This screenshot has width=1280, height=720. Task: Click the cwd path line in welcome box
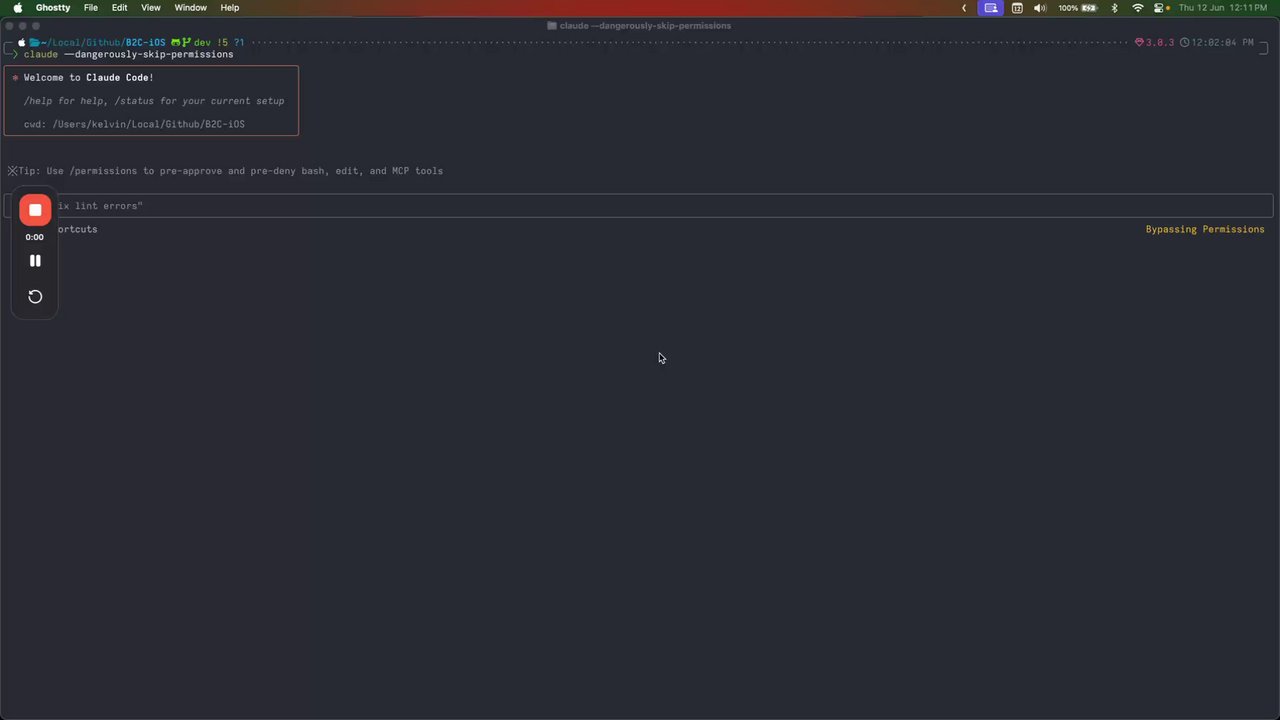click(x=134, y=125)
